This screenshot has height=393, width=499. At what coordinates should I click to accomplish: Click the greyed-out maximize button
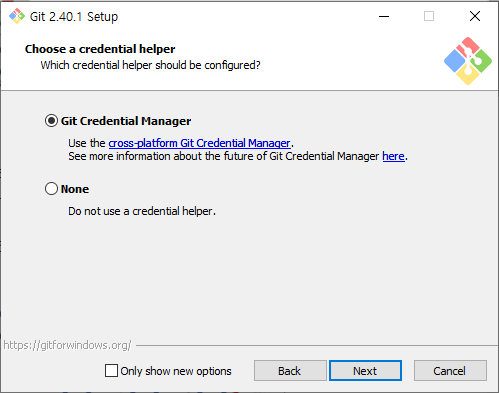click(429, 16)
